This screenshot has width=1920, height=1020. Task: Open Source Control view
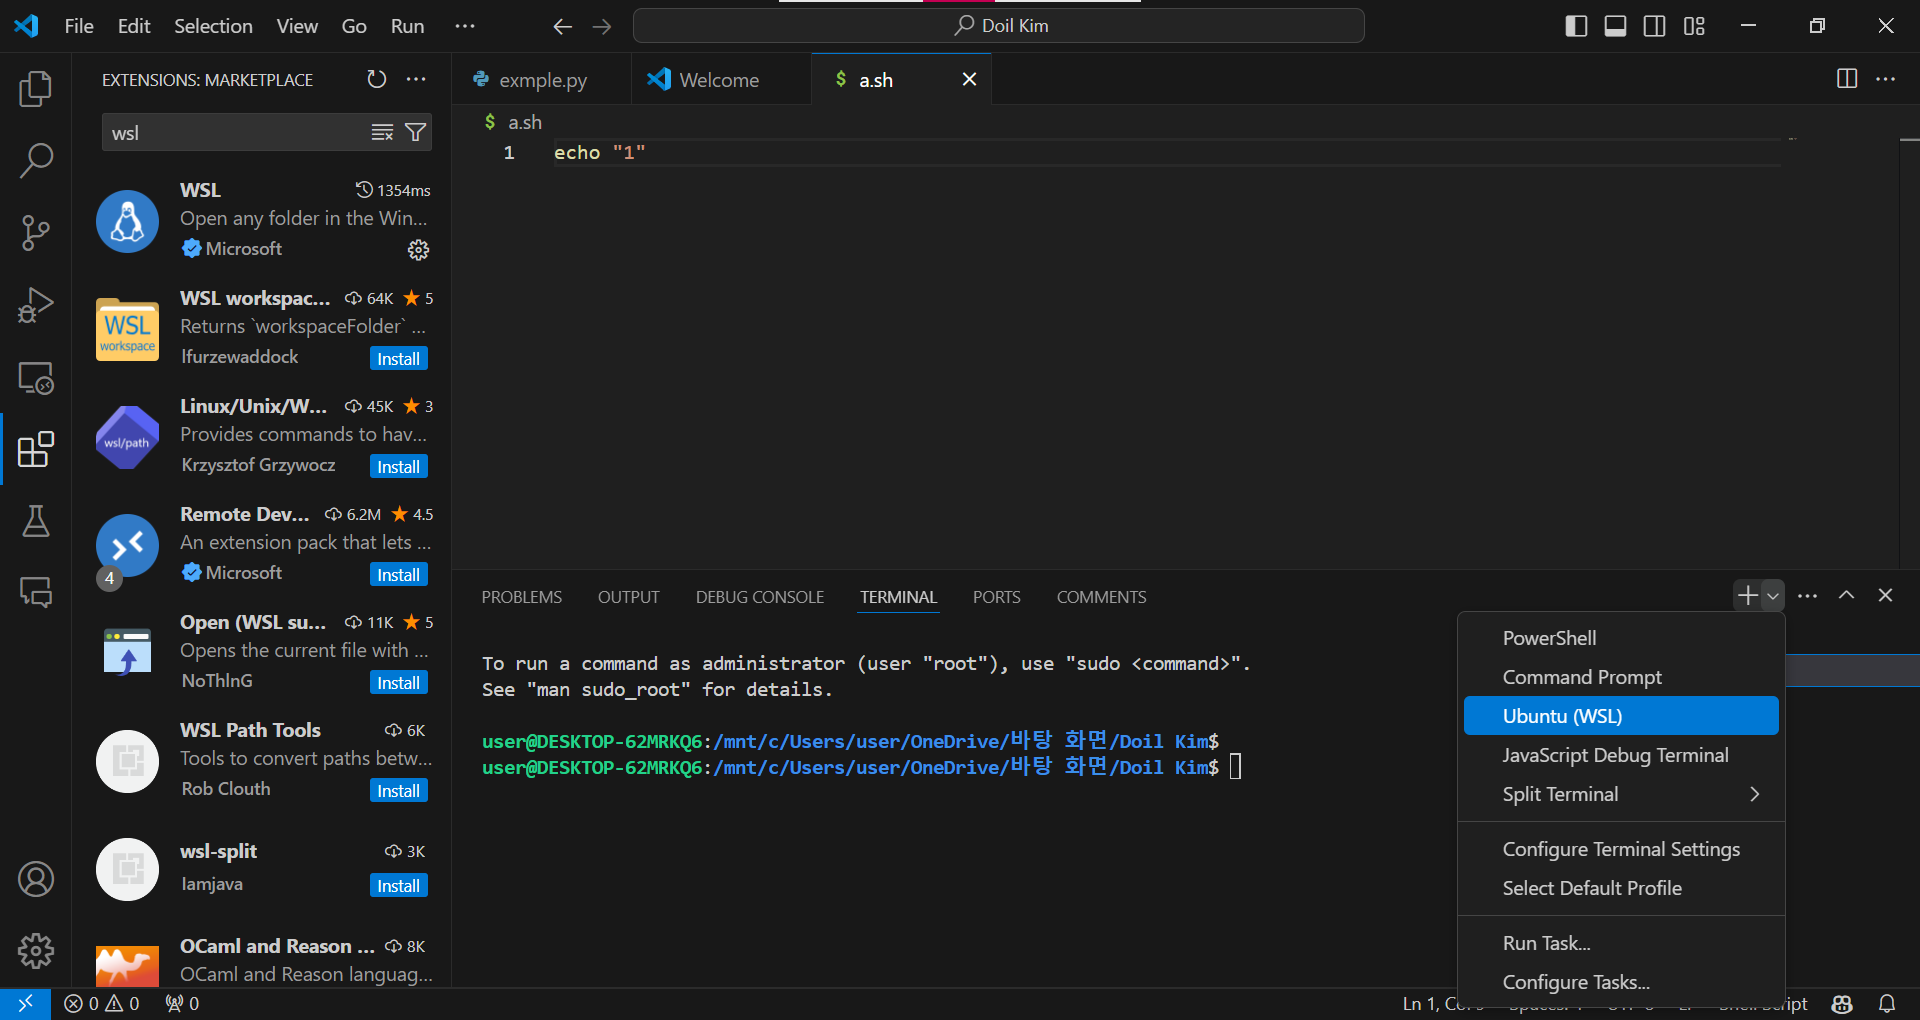pyautogui.click(x=36, y=232)
